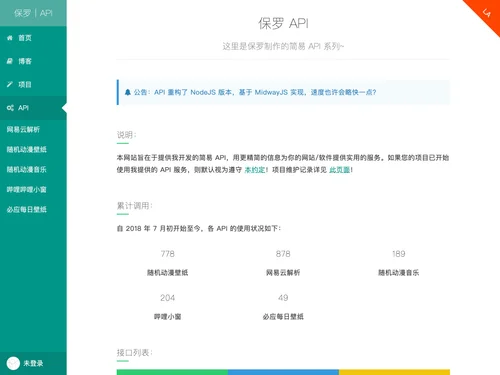Open the 此页面 maintenance log link
The width and height of the screenshot is (500, 375).
(339, 170)
